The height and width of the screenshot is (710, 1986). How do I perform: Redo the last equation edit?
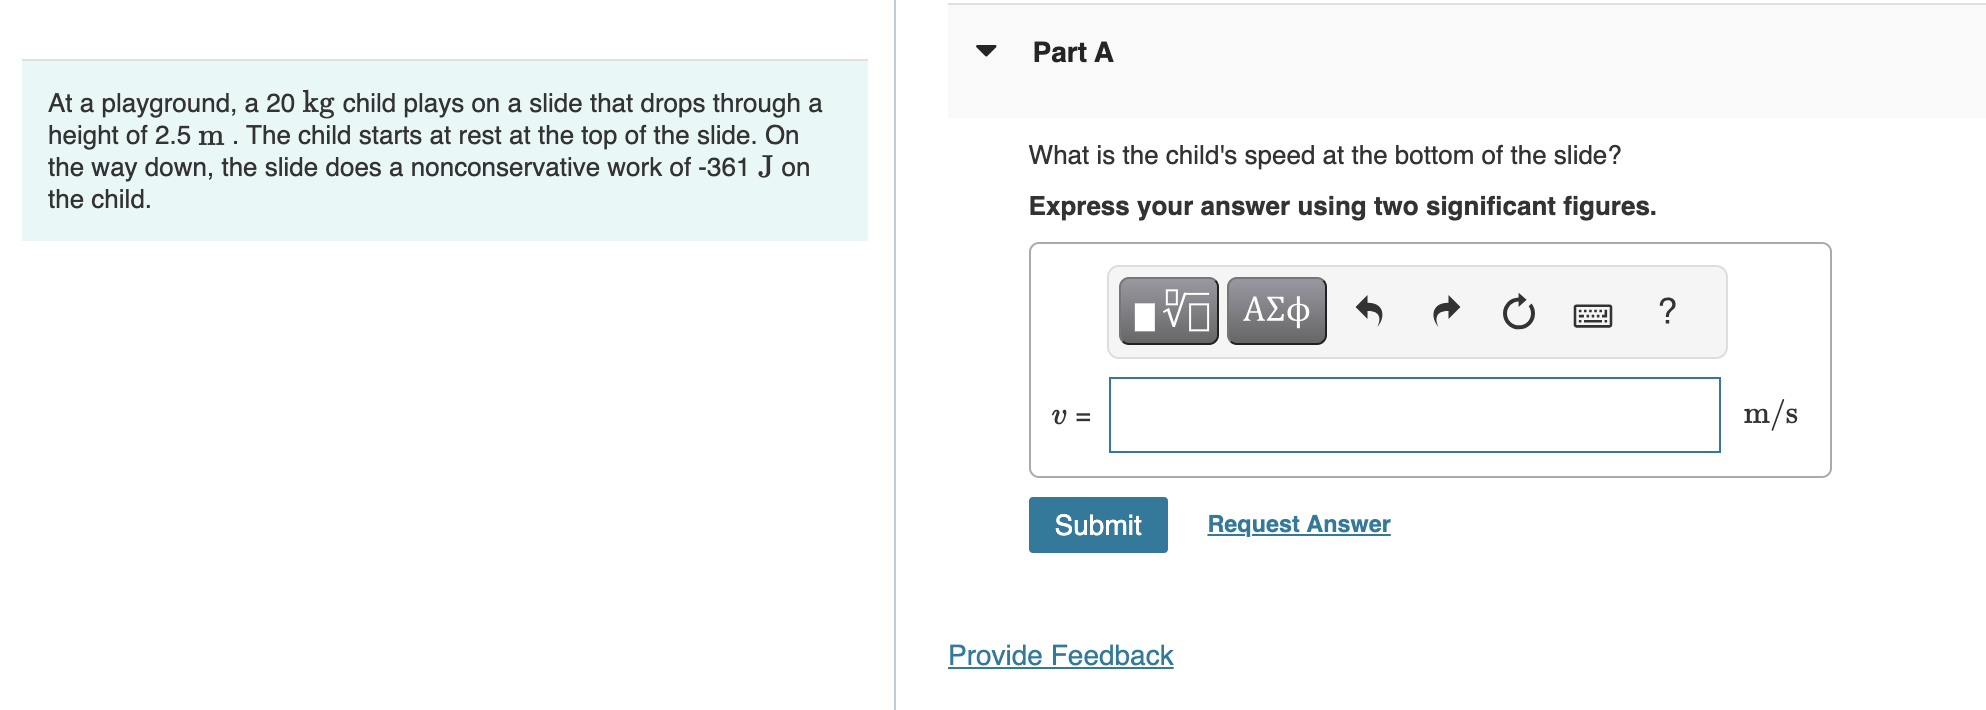pyautogui.click(x=1443, y=311)
